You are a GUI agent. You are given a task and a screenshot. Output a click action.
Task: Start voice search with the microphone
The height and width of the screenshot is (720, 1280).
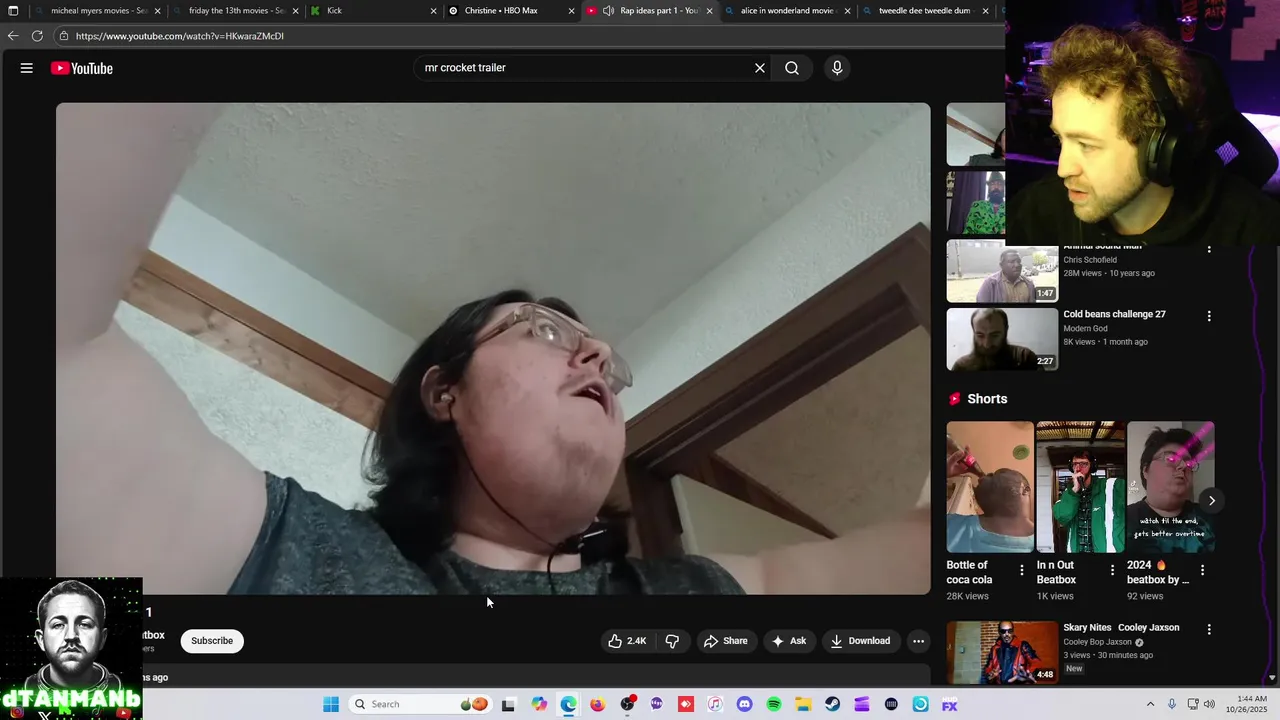[x=837, y=68]
